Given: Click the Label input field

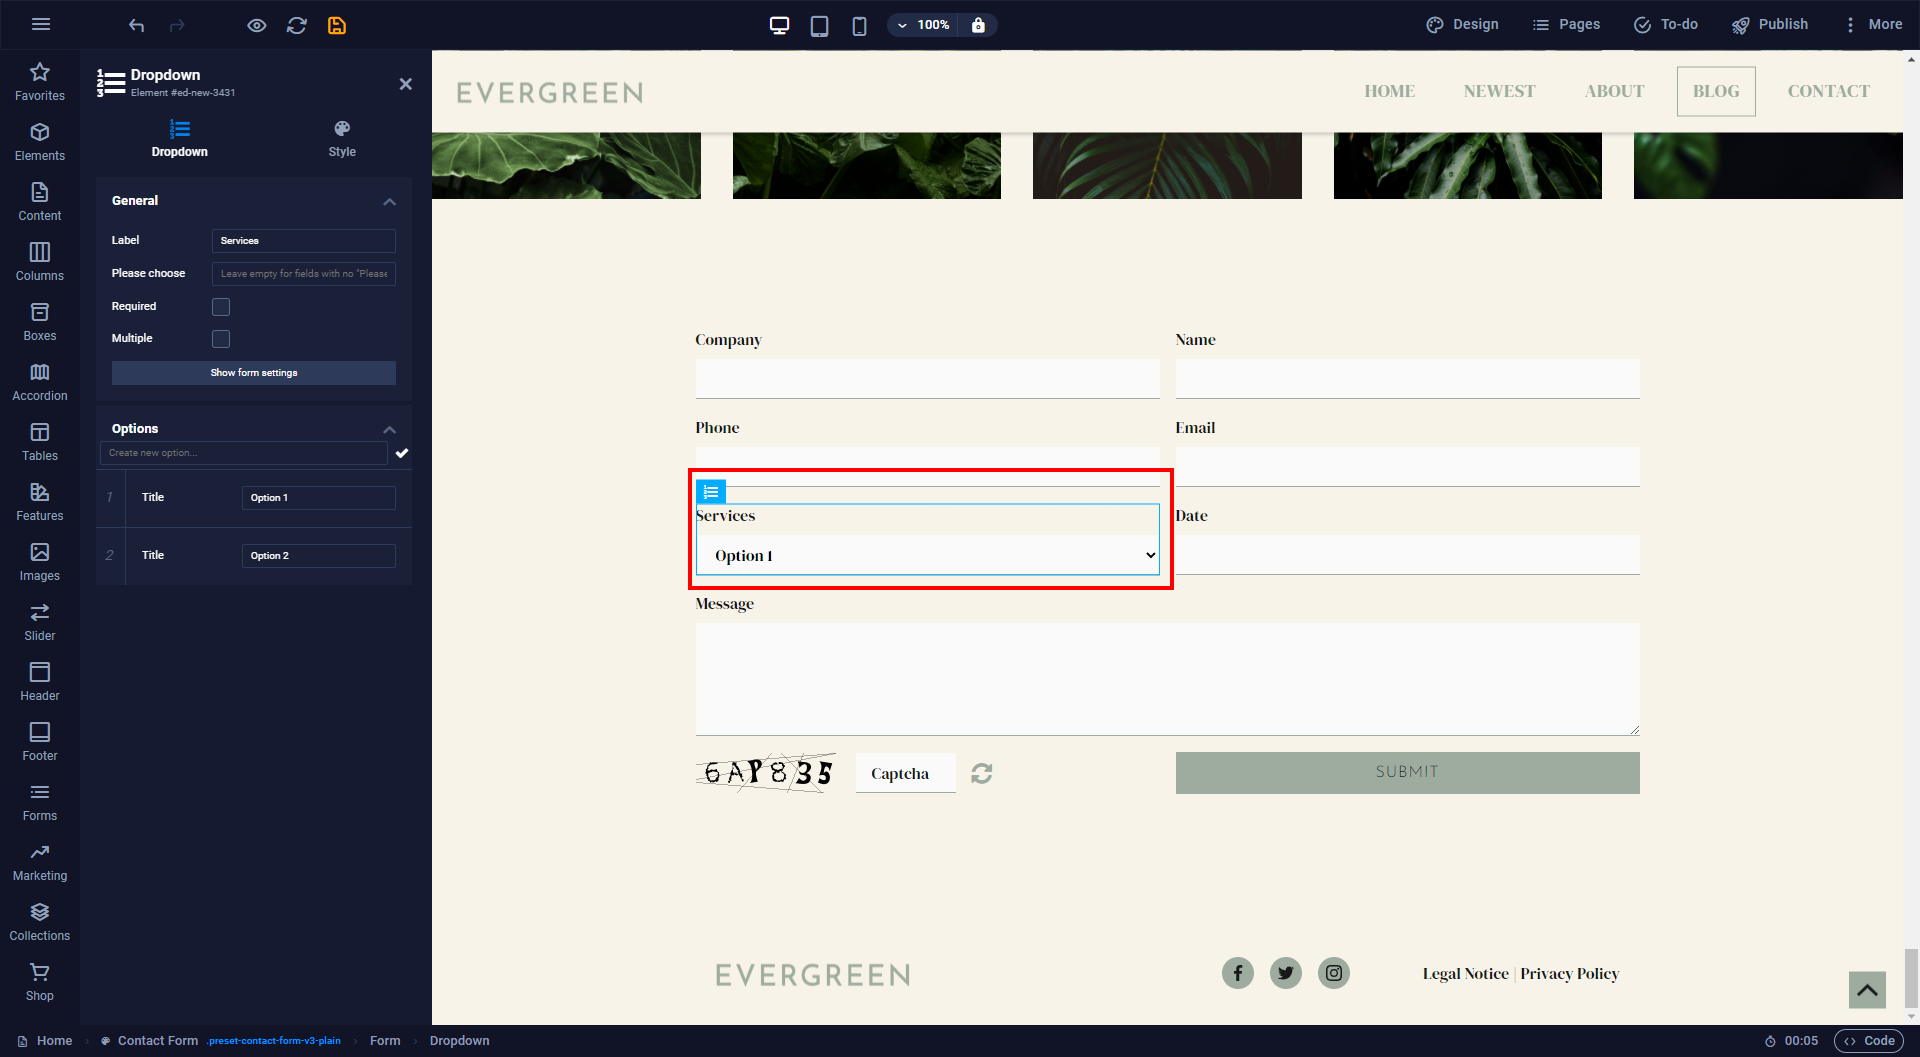Looking at the screenshot, I should tap(303, 241).
